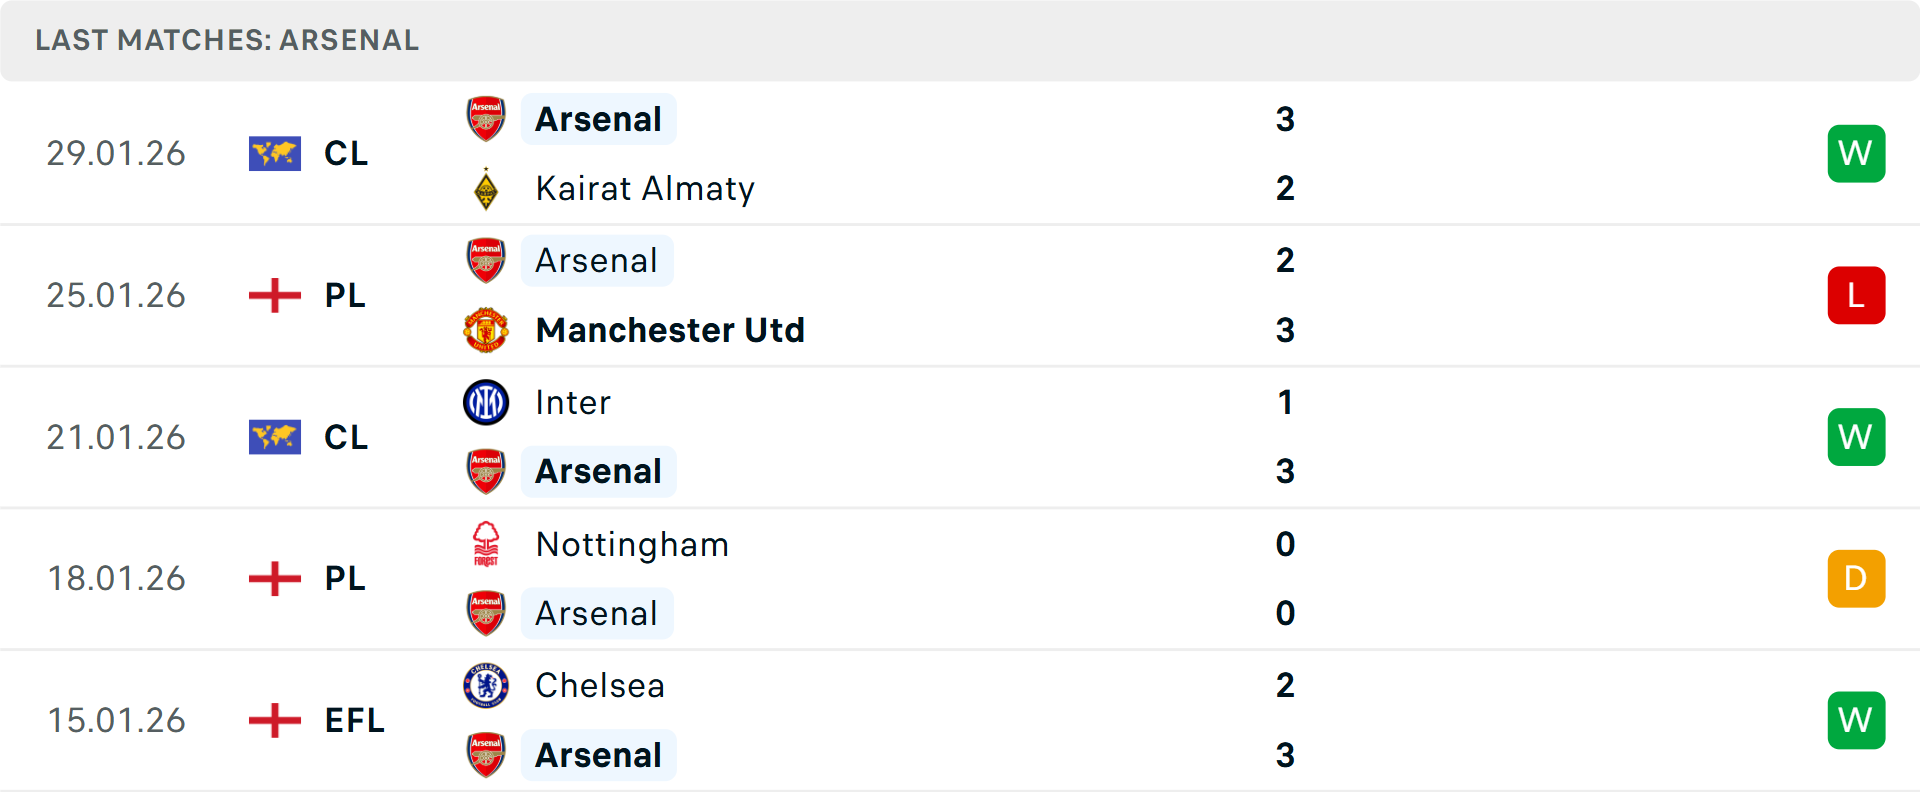Click the green W badge for 29.01.26
1920x792 pixels.
pos(1856,154)
